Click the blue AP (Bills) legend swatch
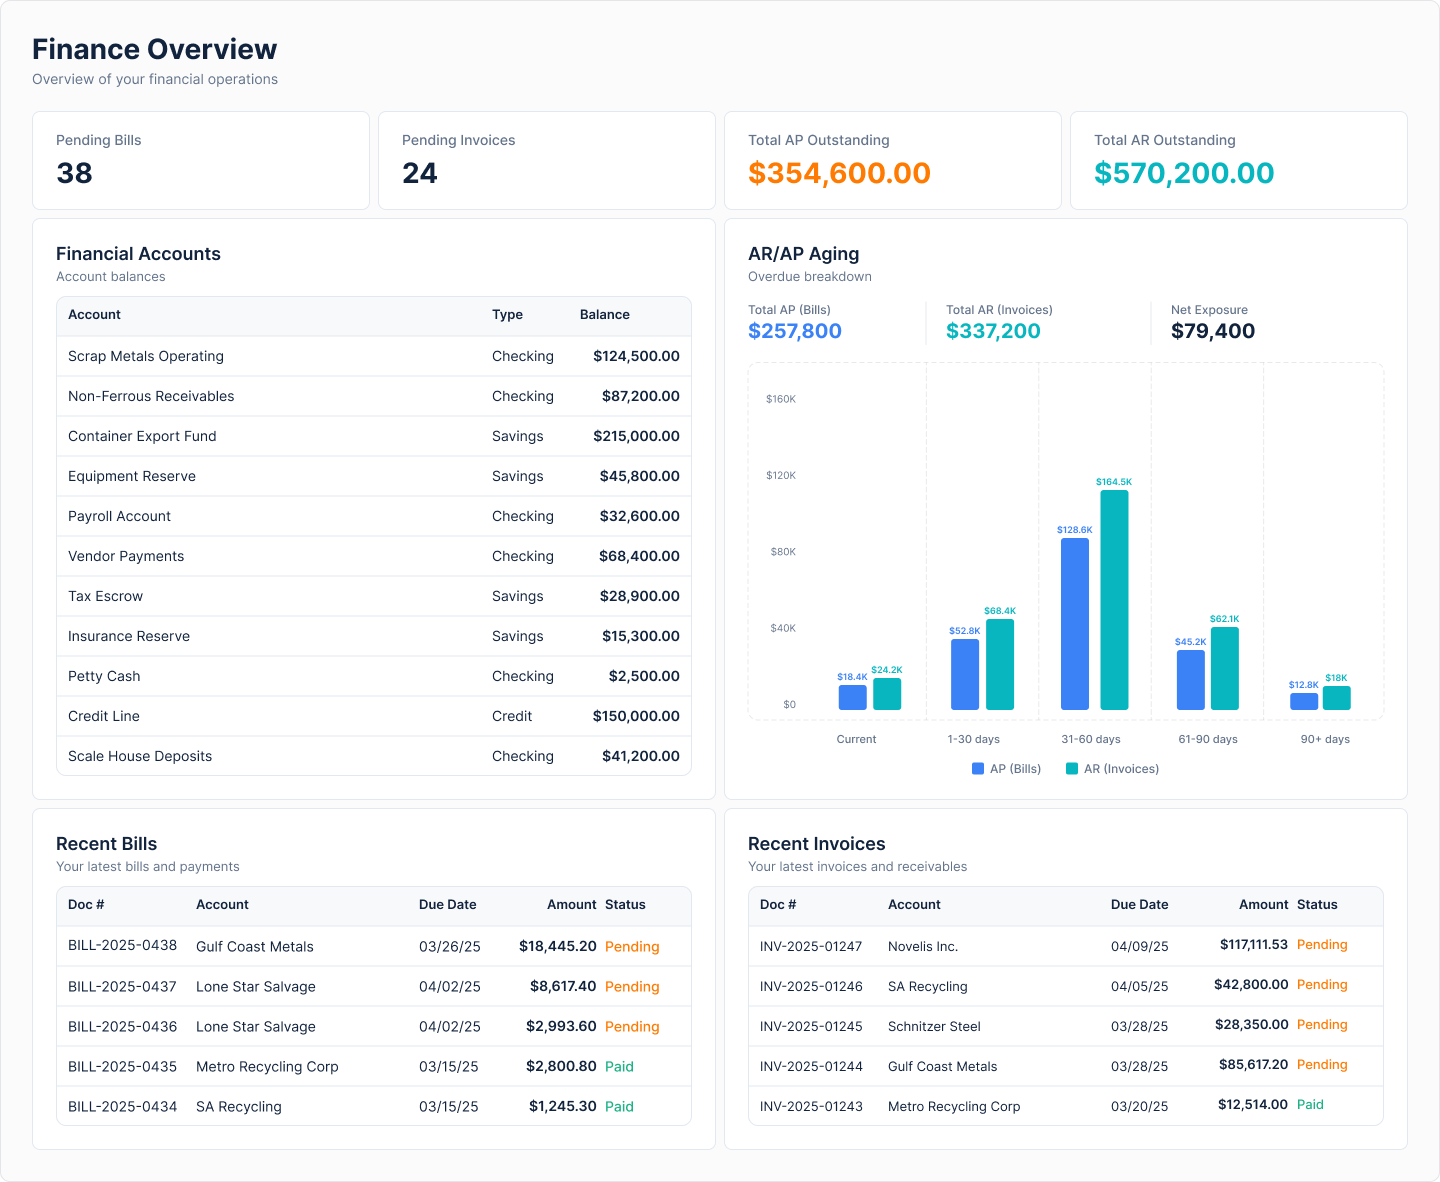The width and height of the screenshot is (1440, 1182). (978, 769)
